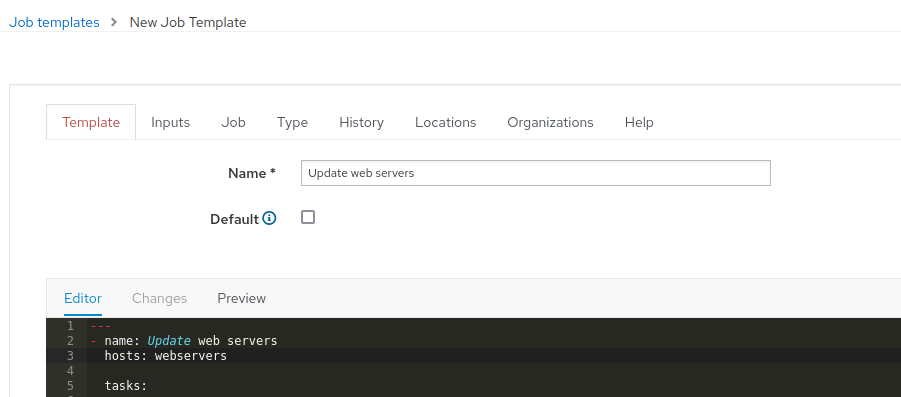Image resolution: width=901 pixels, height=397 pixels.
Task: Open the Organizations tab
Action: pos(550,122)
